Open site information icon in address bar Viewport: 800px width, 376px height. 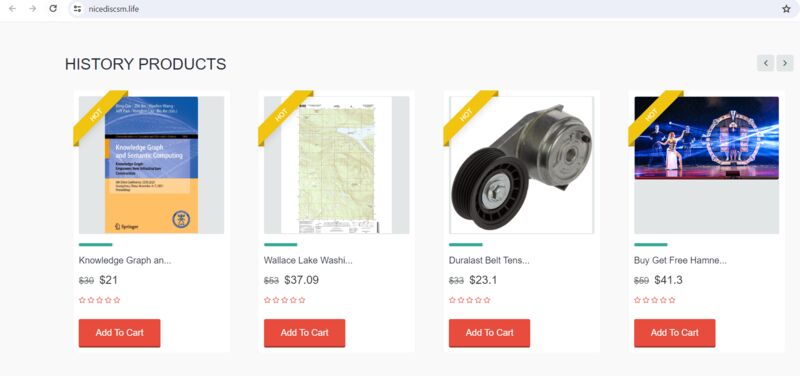pyautogui.click(x=77, y=9)
